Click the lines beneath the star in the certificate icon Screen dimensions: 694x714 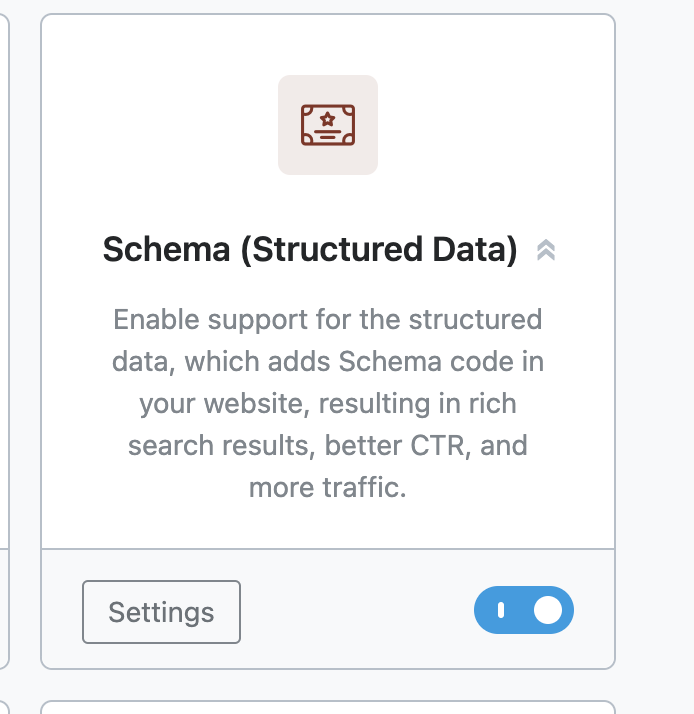pos(327,134)
